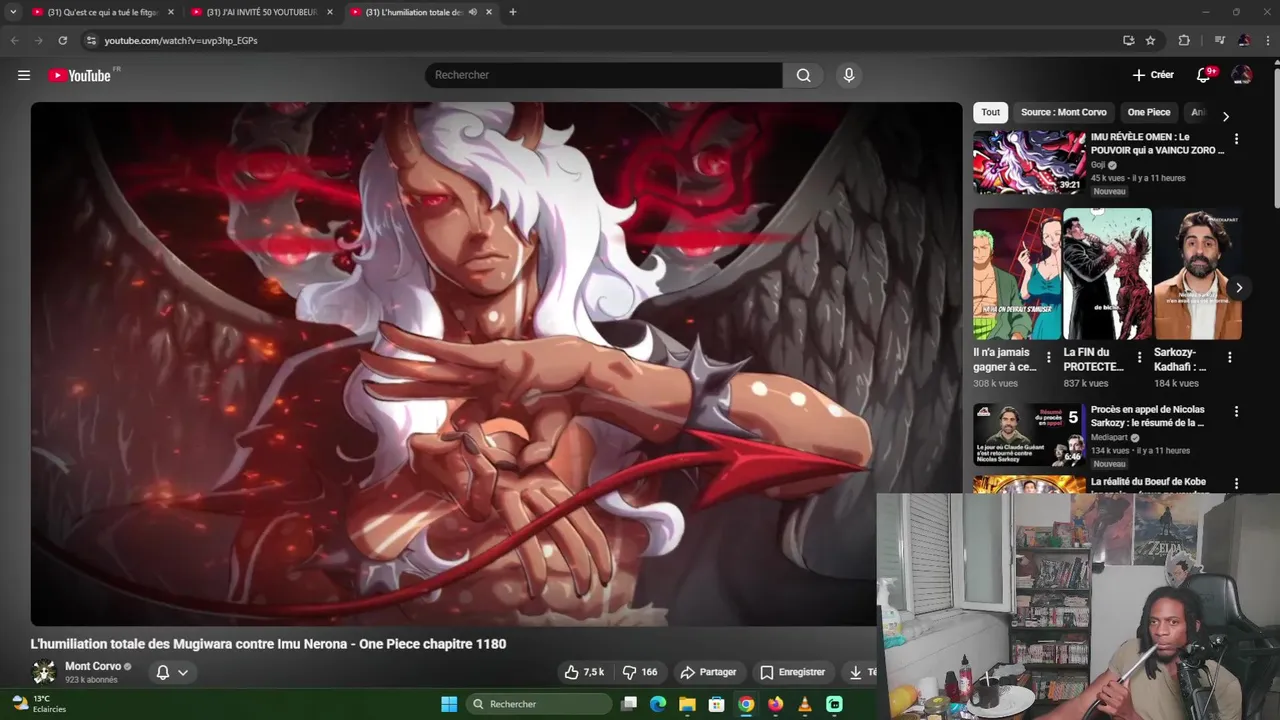Select the Tout filter chip

point(990,112)
